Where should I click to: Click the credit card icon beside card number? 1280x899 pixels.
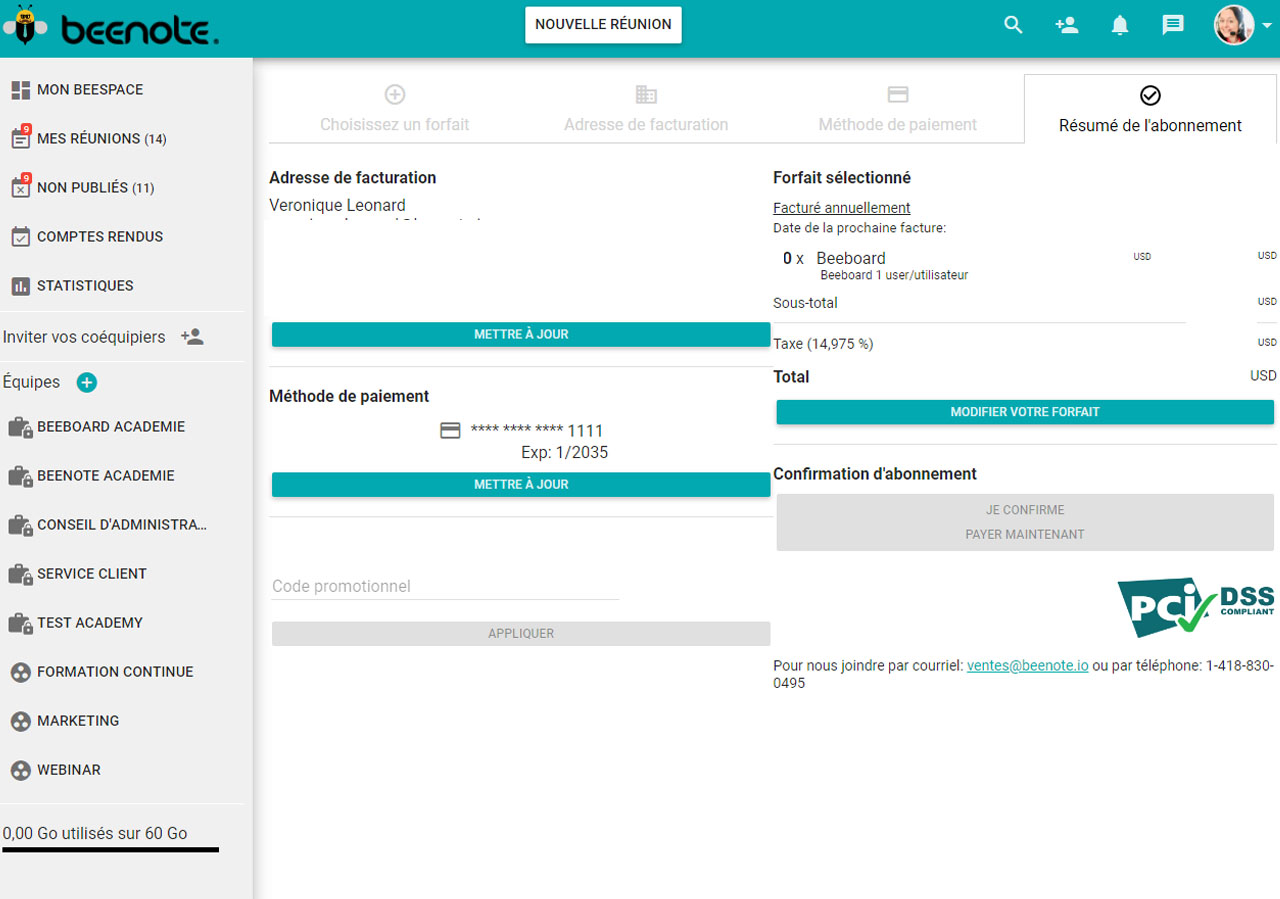coord(451,430)
